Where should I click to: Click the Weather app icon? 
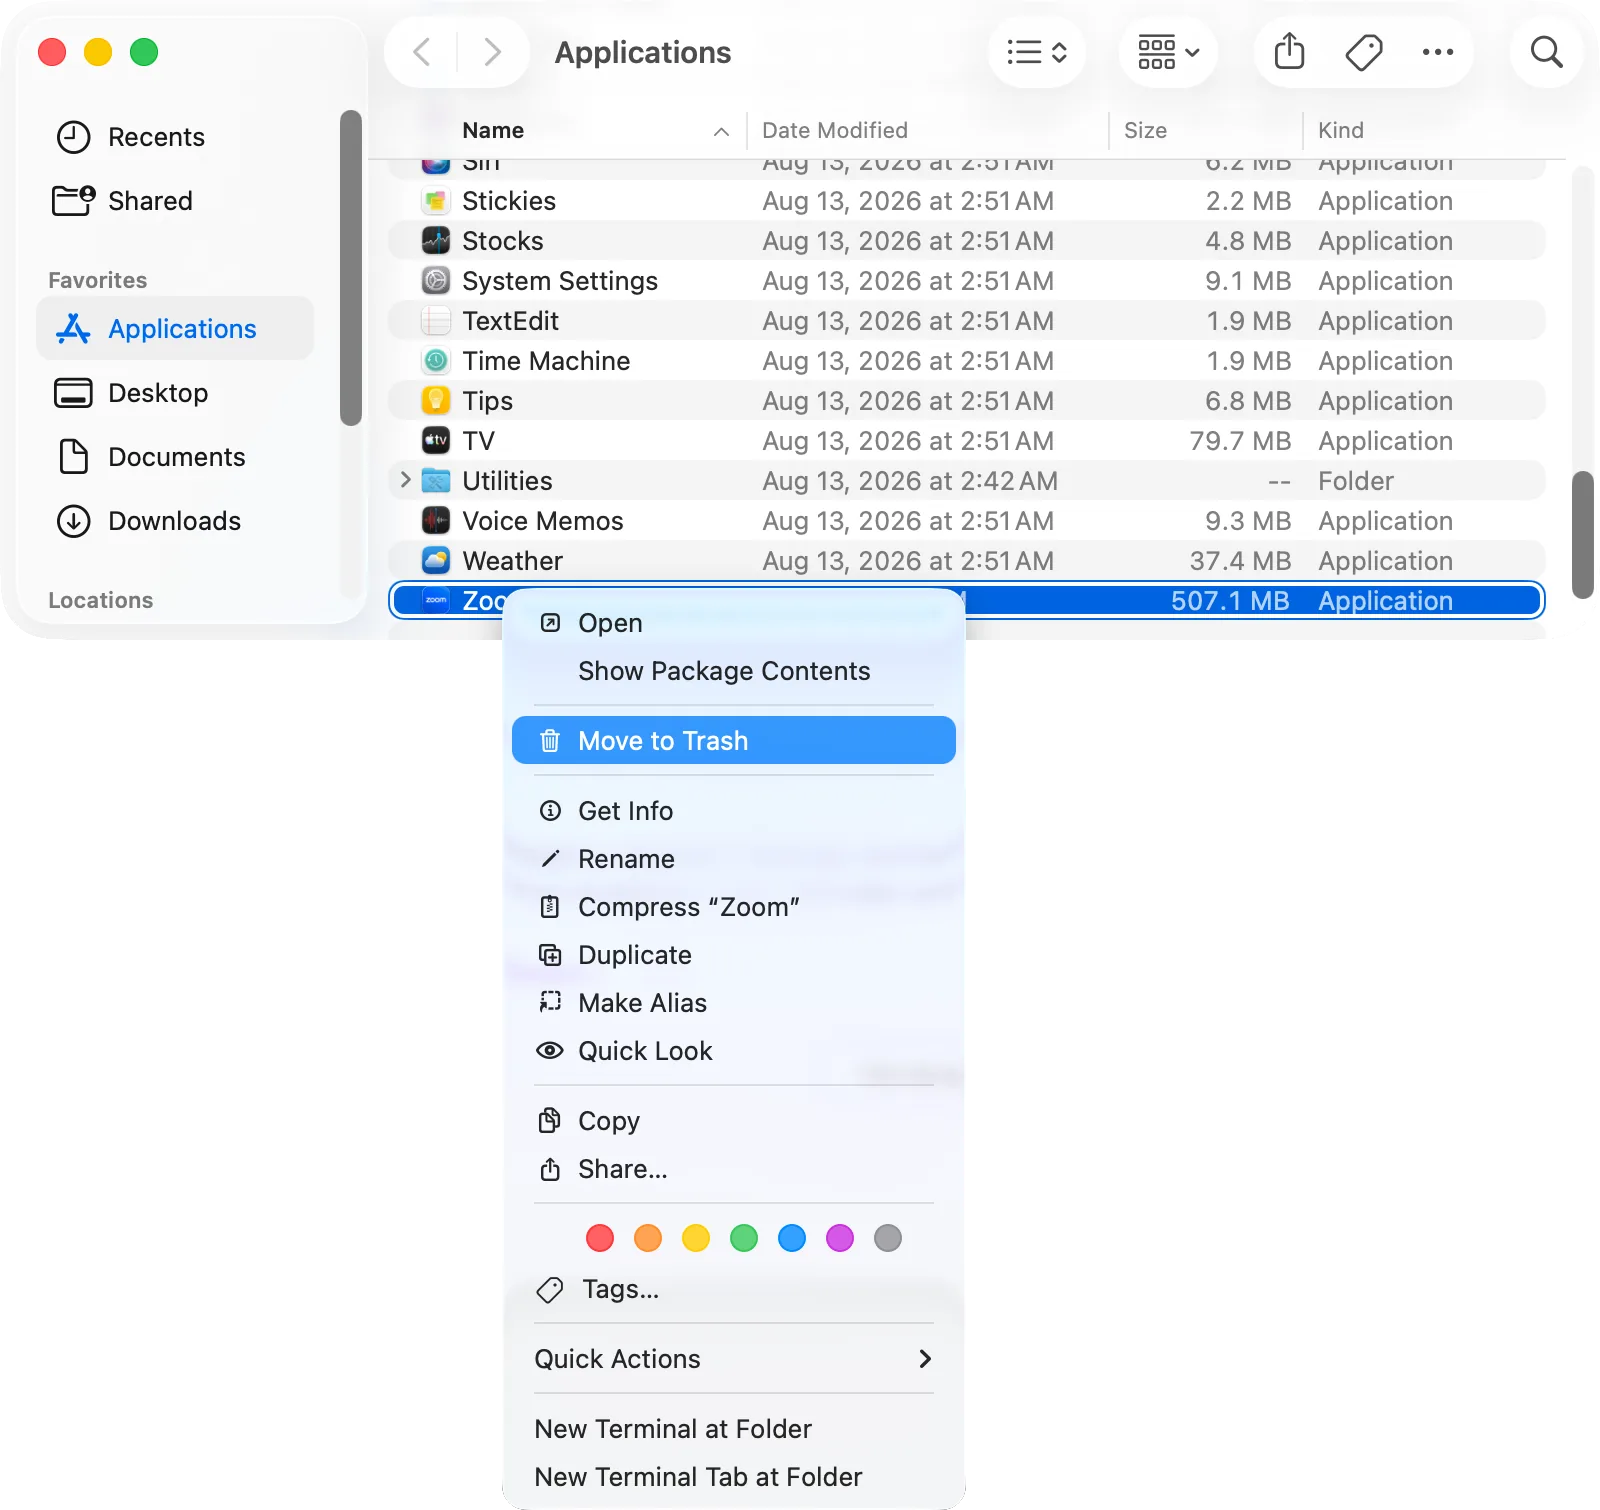(436, 561)
